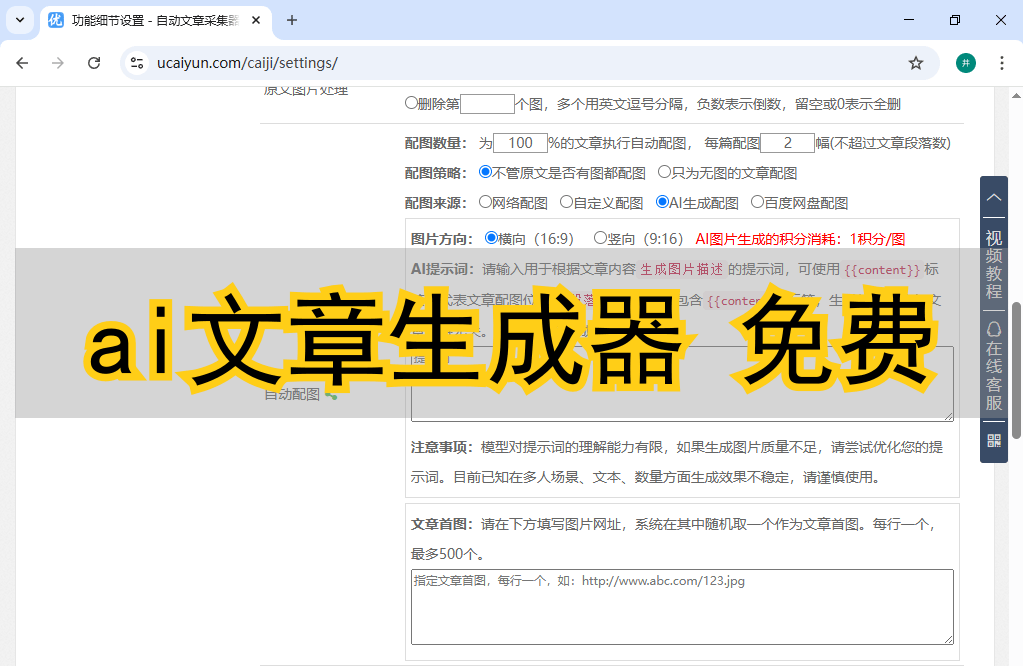This screenshot has width=1023, height=666.
Task: Click the site information icon in address bar
Action: (138, 63)
